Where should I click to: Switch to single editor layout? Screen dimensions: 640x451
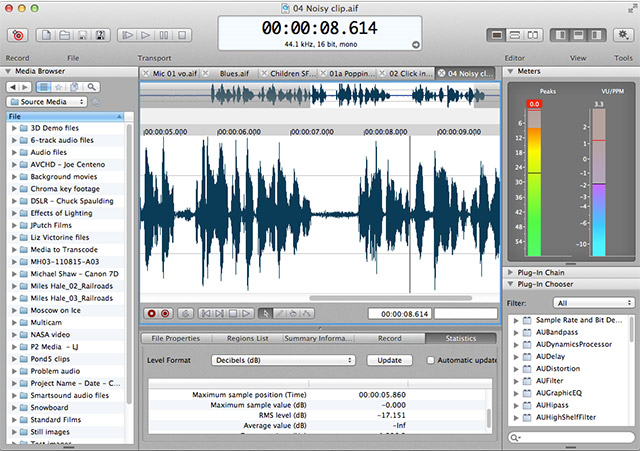(496, 35)
